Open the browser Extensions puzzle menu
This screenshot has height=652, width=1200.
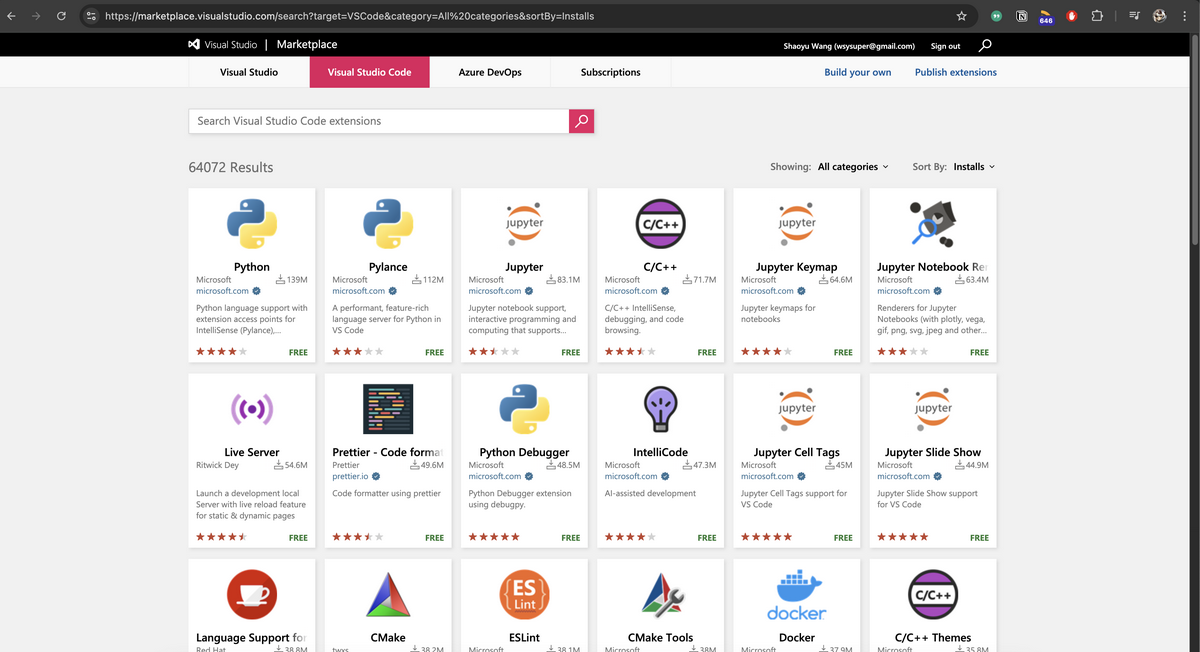(1097, 16)
